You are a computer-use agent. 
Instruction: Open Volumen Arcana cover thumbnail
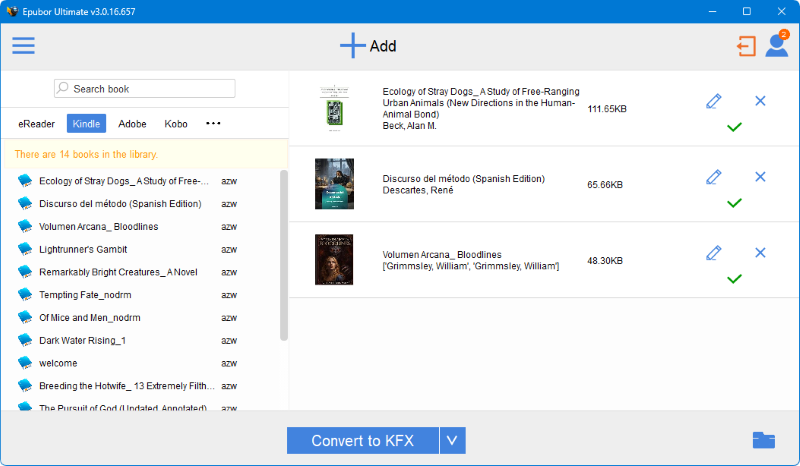coord(334,259)
